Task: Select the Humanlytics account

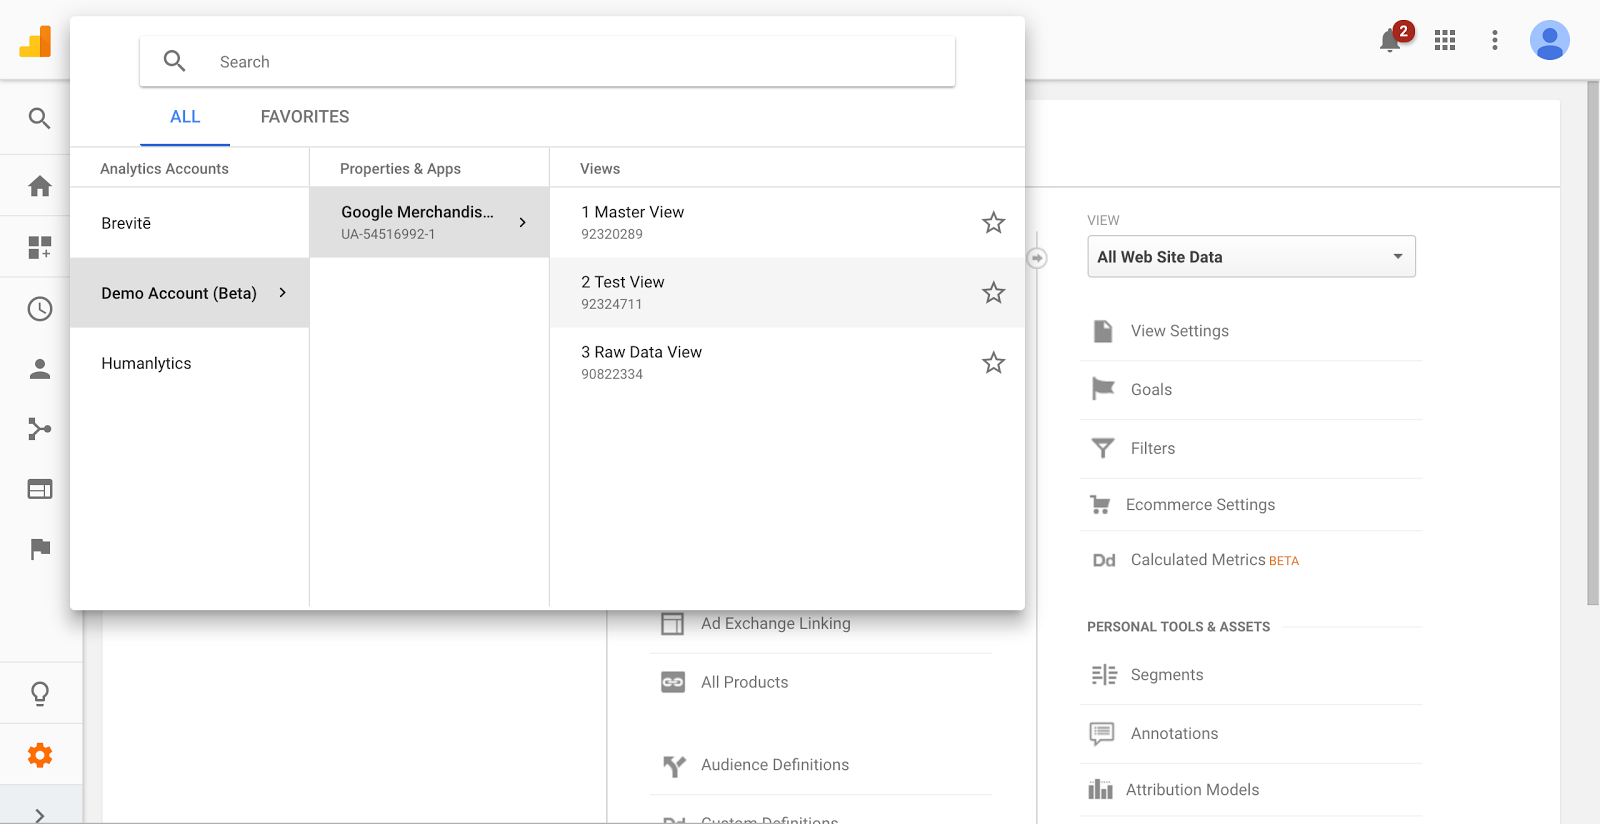Action: pyautogui.click(x=146, y=363)
